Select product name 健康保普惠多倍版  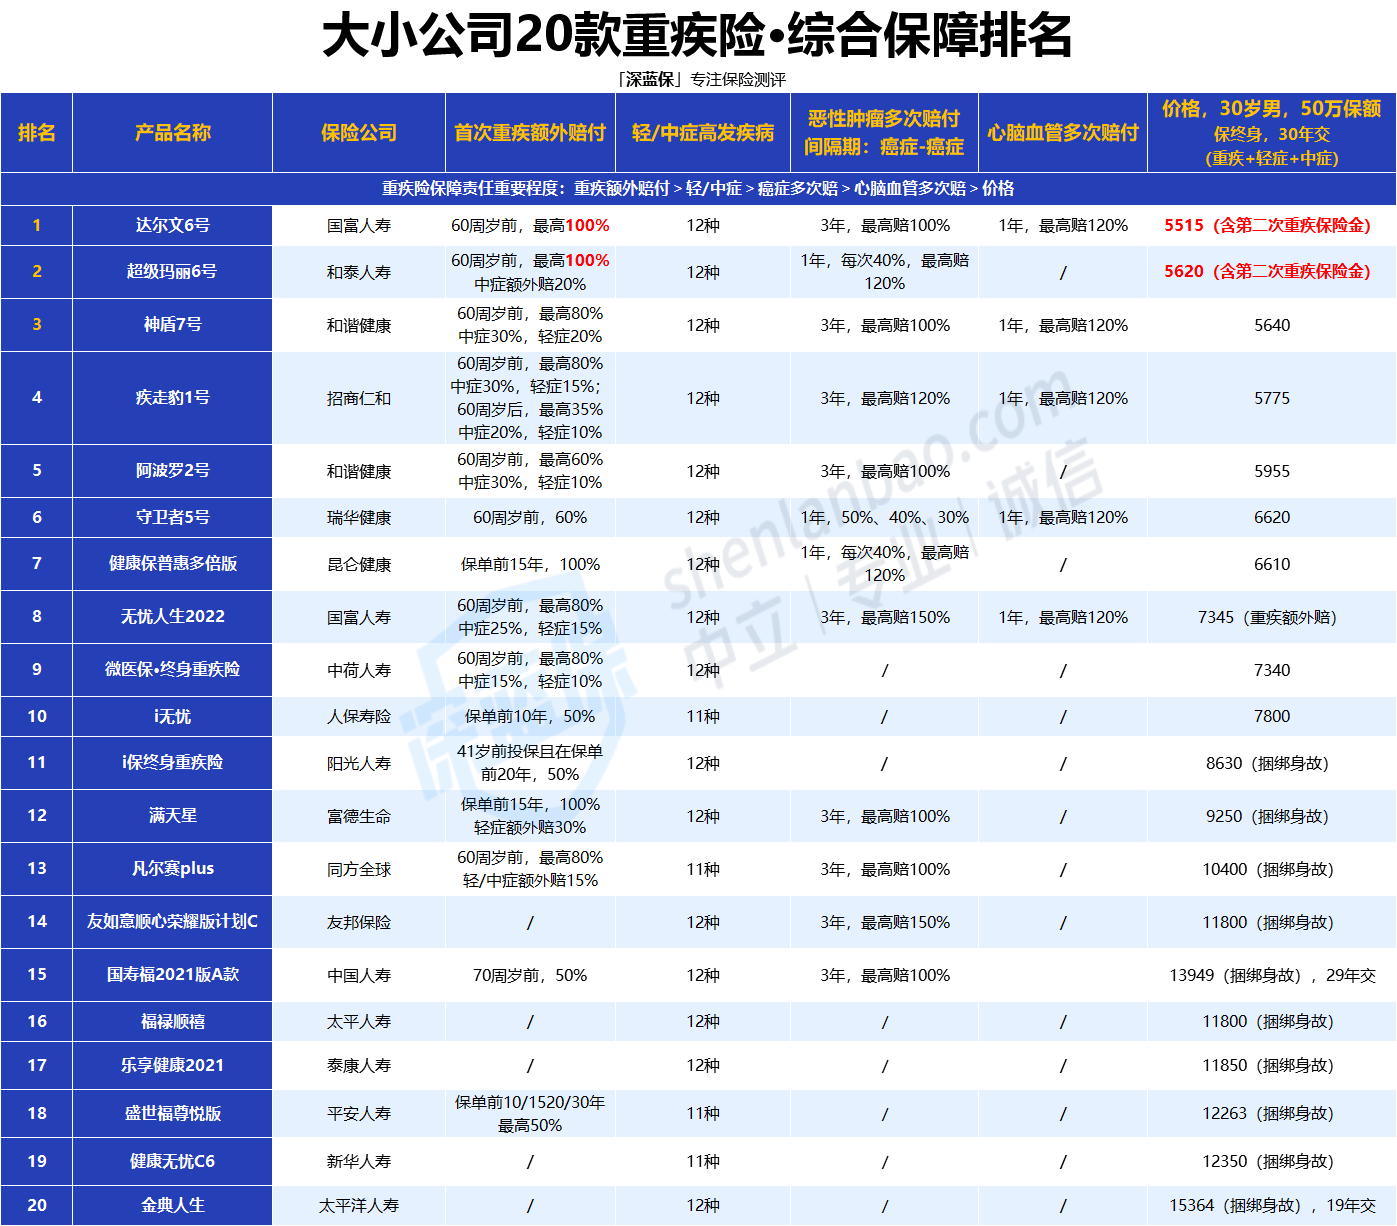pos(173,563)
